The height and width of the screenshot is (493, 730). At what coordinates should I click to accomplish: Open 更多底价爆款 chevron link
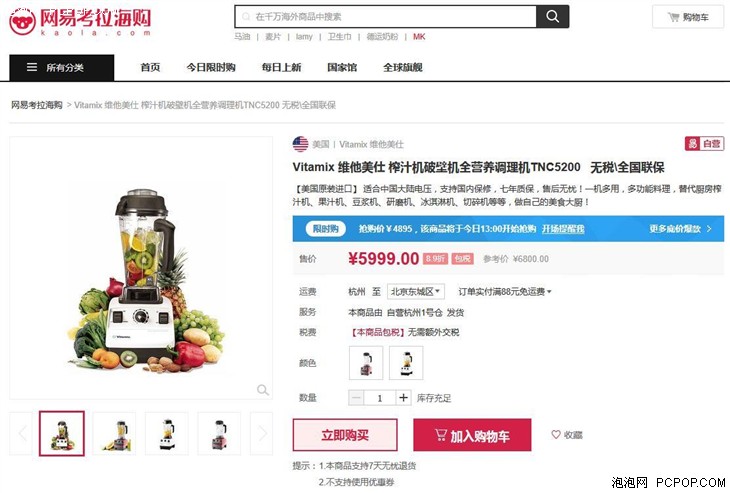[x=681, y=229]
